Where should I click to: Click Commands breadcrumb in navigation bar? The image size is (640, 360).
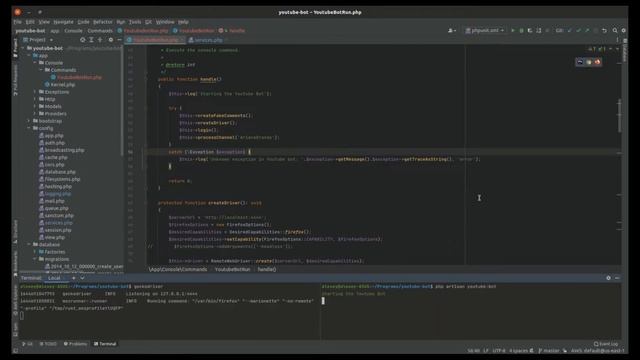coord(100,31)
